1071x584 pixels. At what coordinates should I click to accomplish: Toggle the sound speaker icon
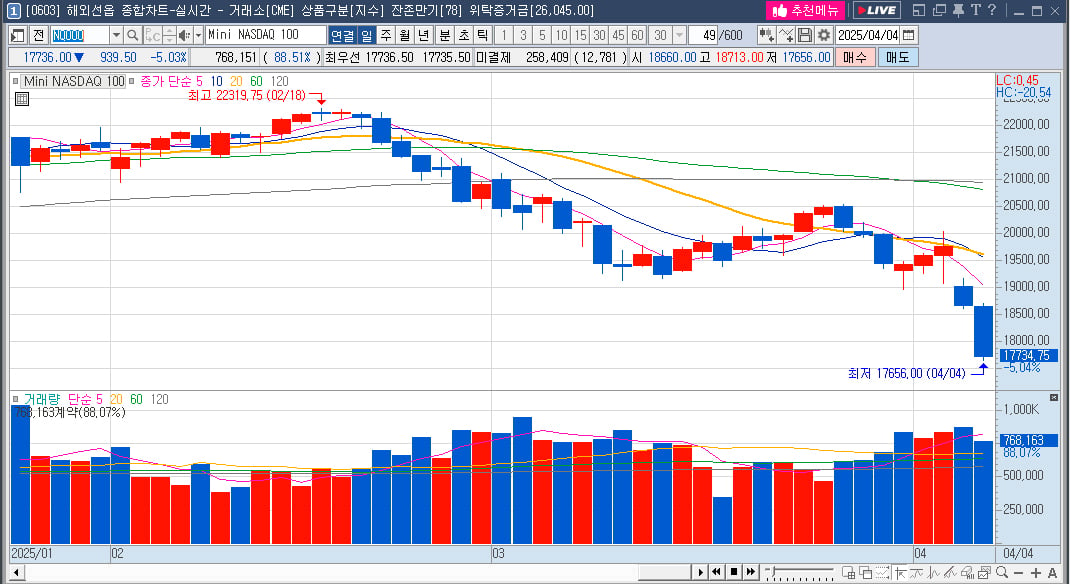pos(184,35)
